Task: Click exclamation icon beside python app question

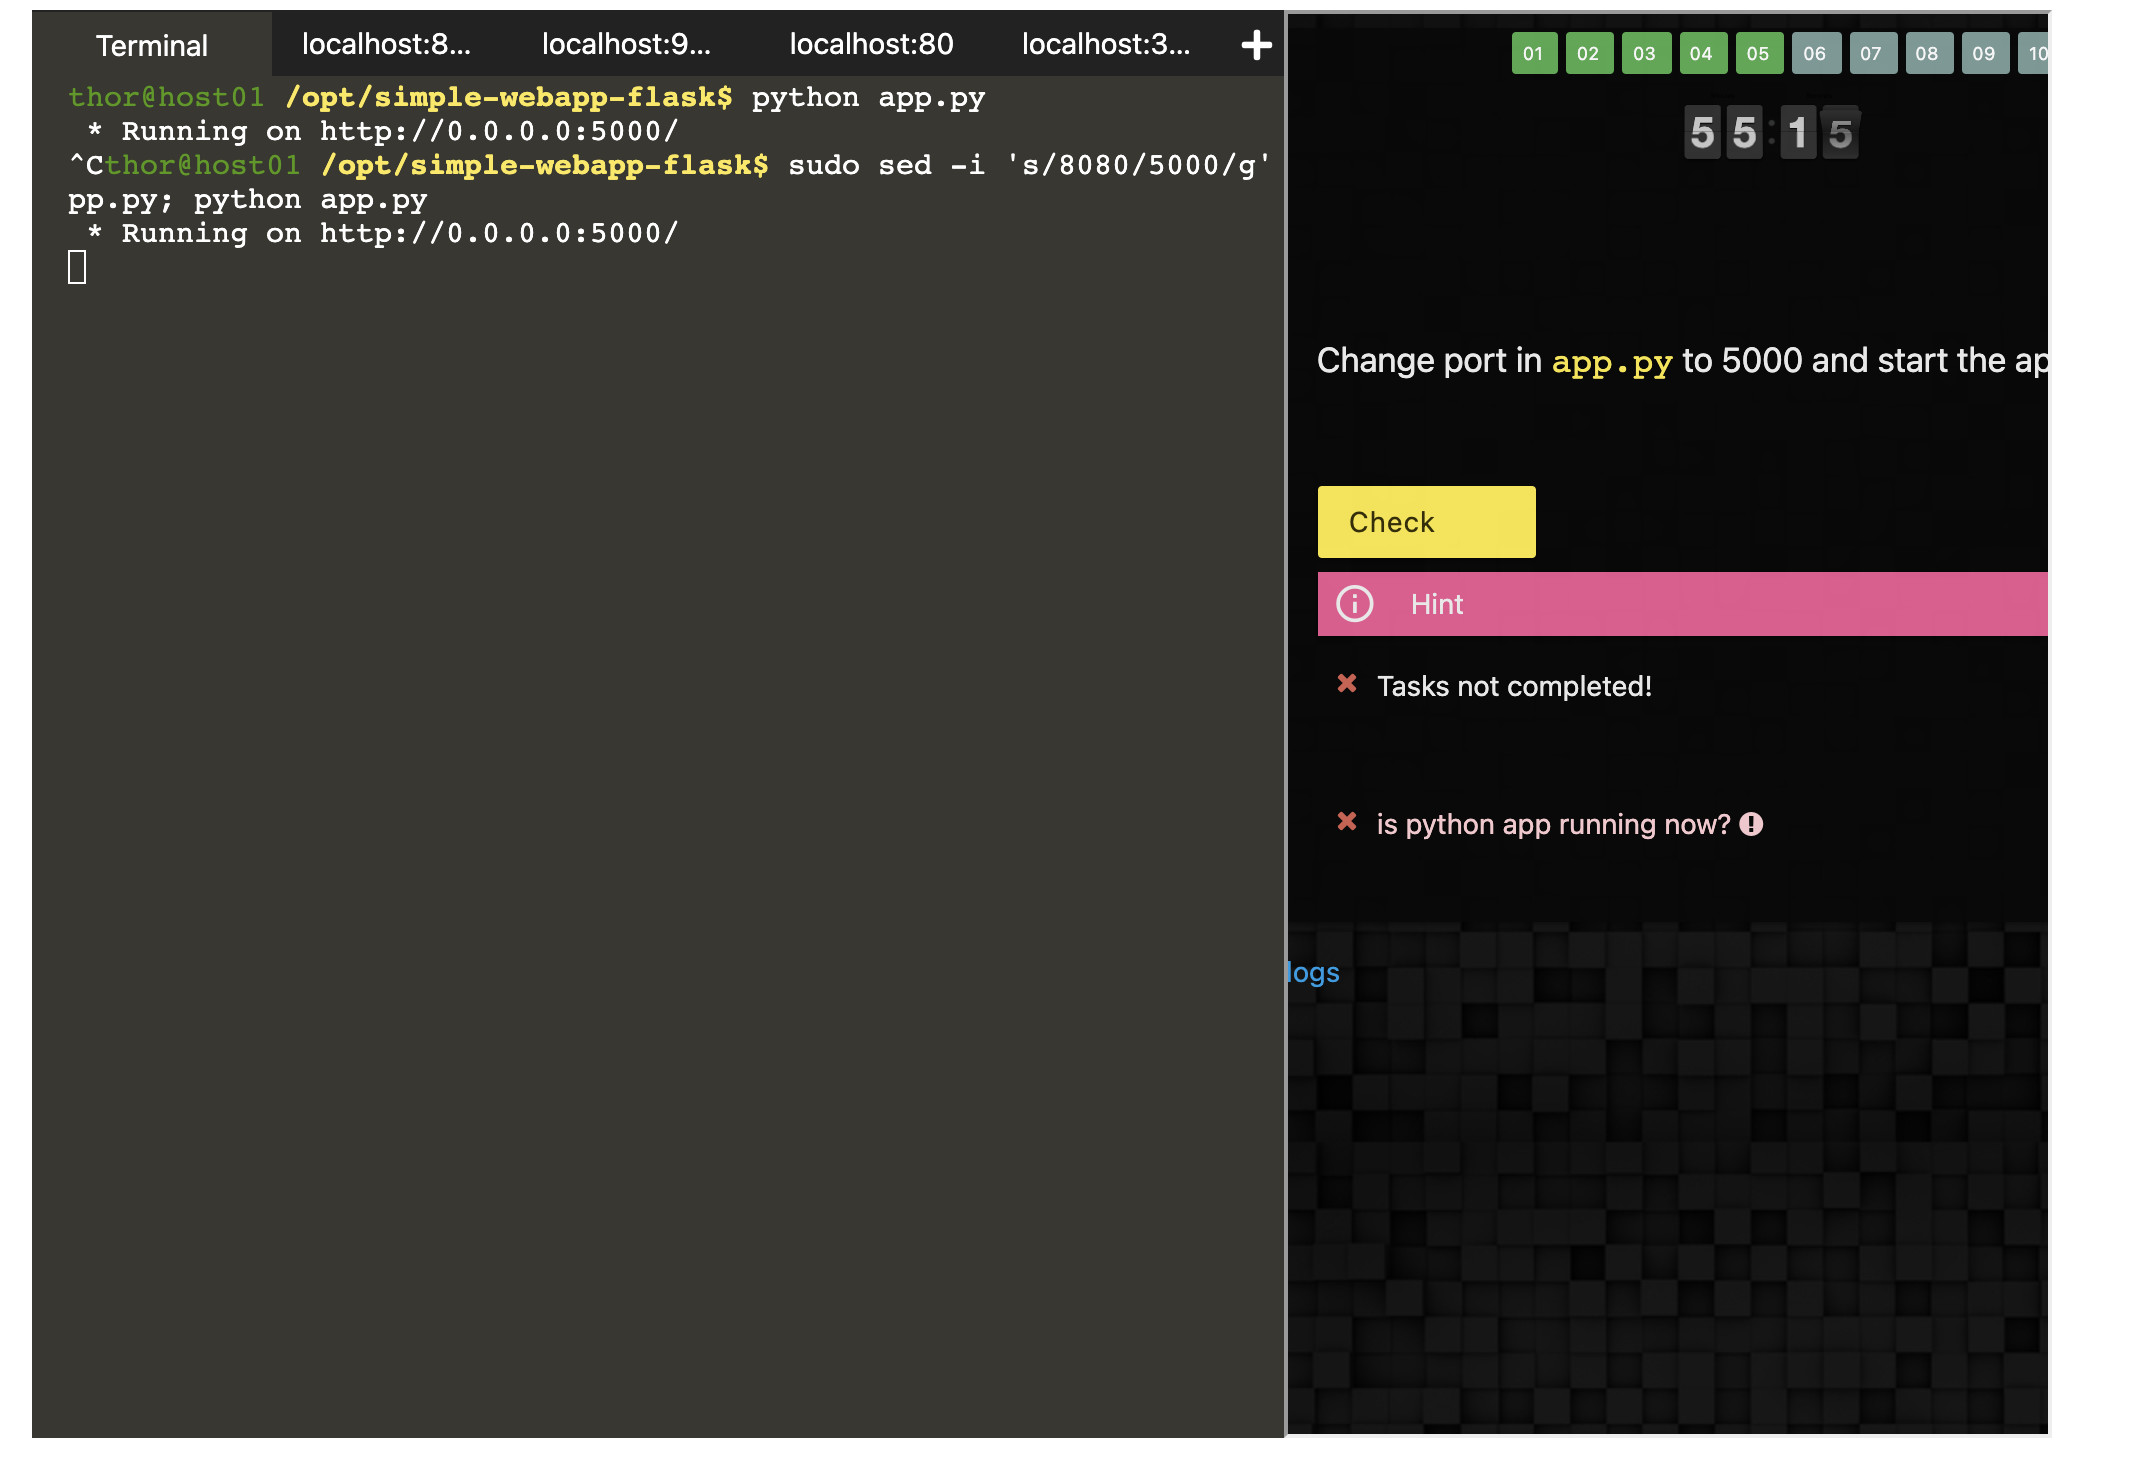Action: click(x=1751, y=824)
